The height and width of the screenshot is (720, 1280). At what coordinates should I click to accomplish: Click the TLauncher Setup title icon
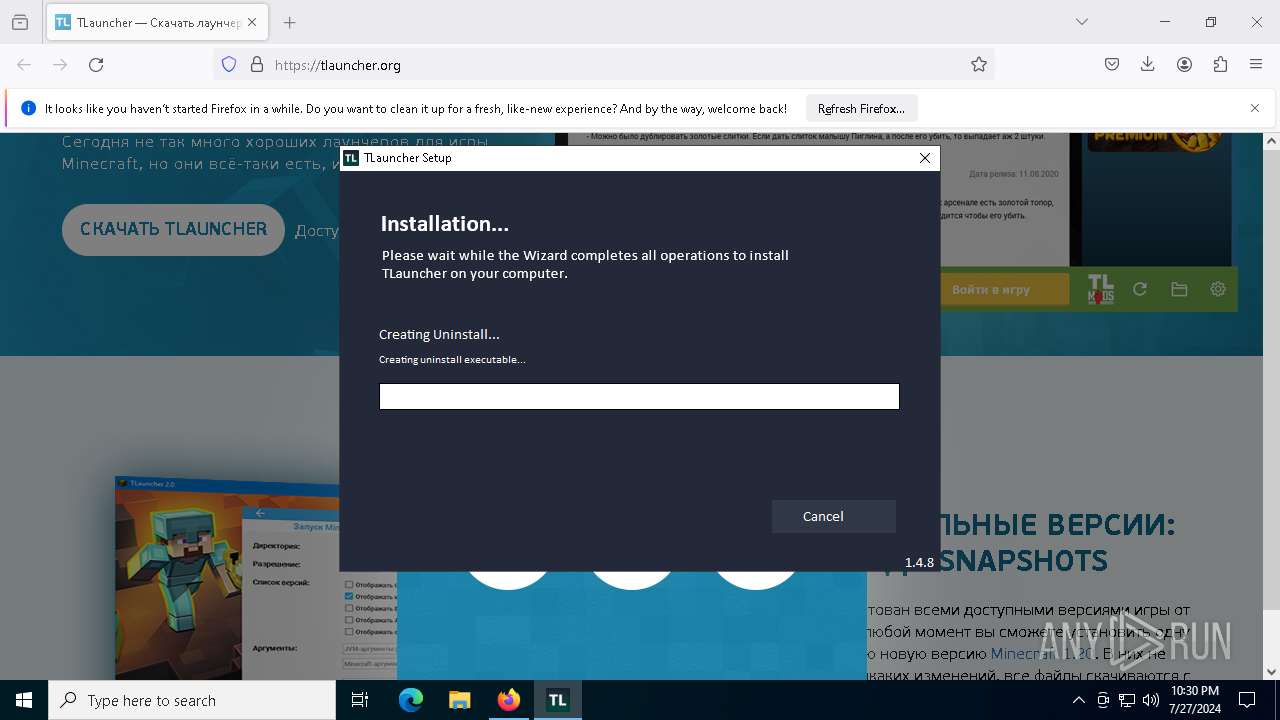(x=351, y=158)
